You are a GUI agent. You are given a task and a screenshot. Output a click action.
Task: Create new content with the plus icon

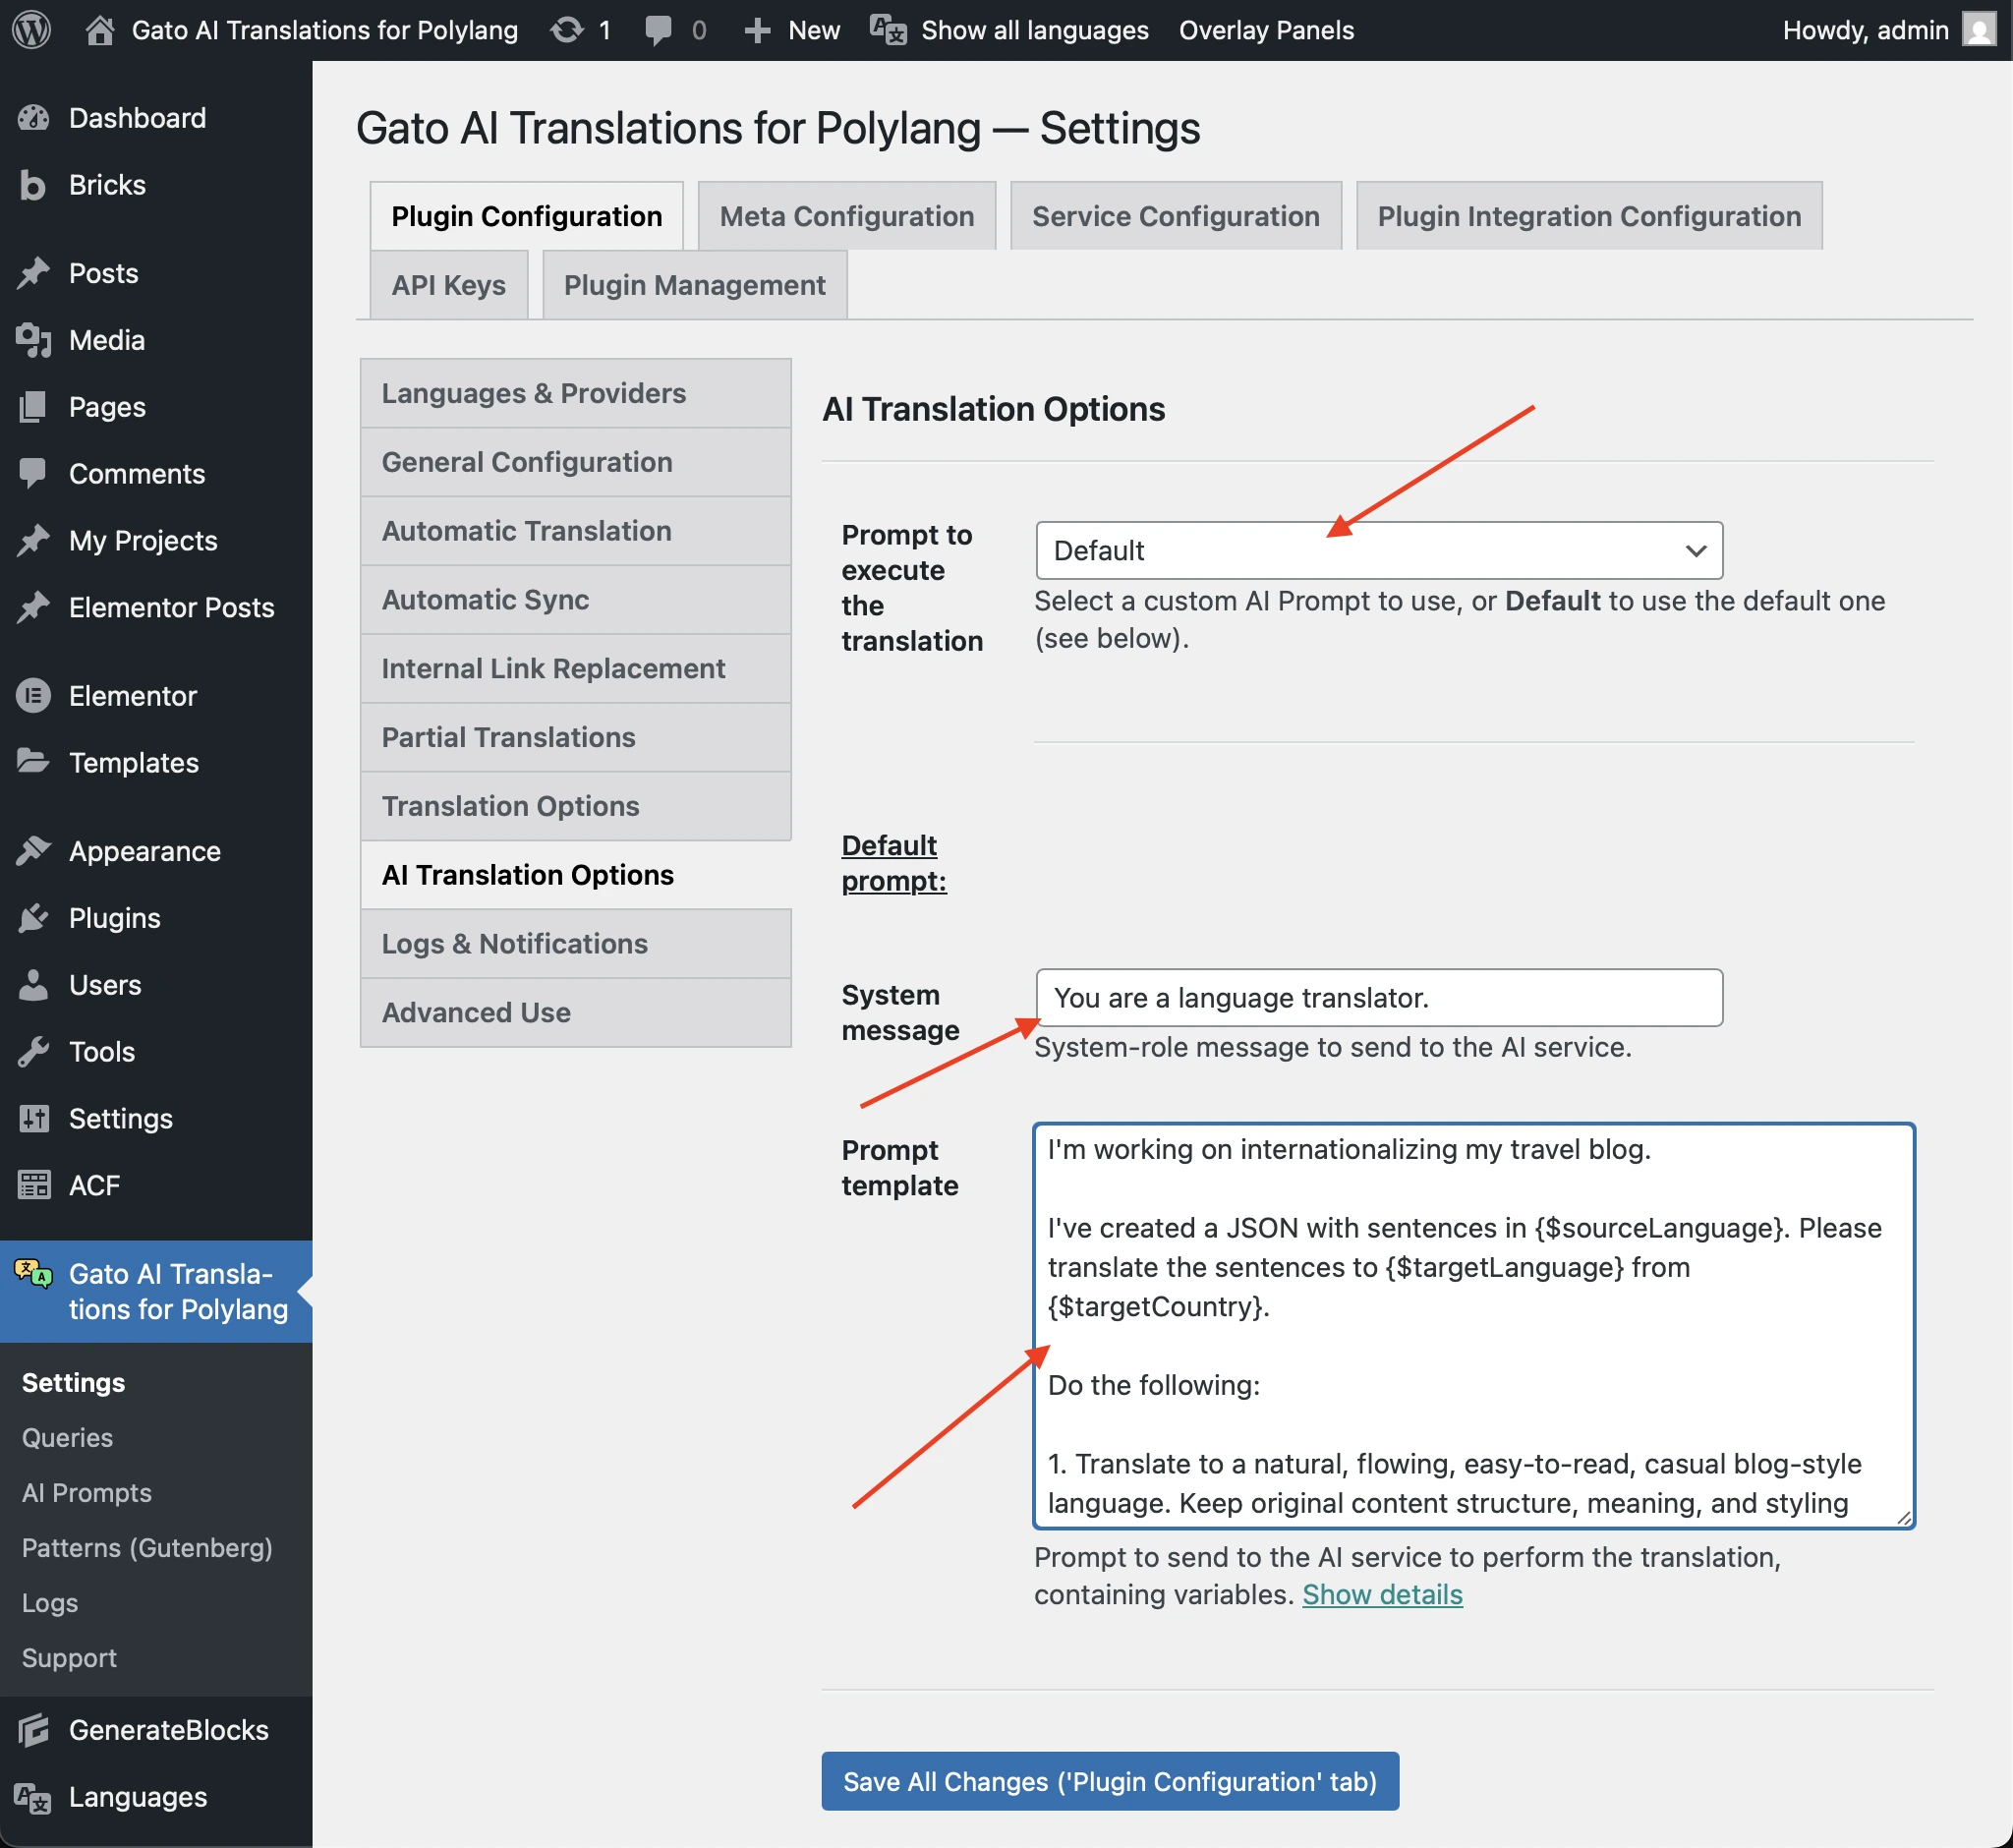(x=757, y=30)
